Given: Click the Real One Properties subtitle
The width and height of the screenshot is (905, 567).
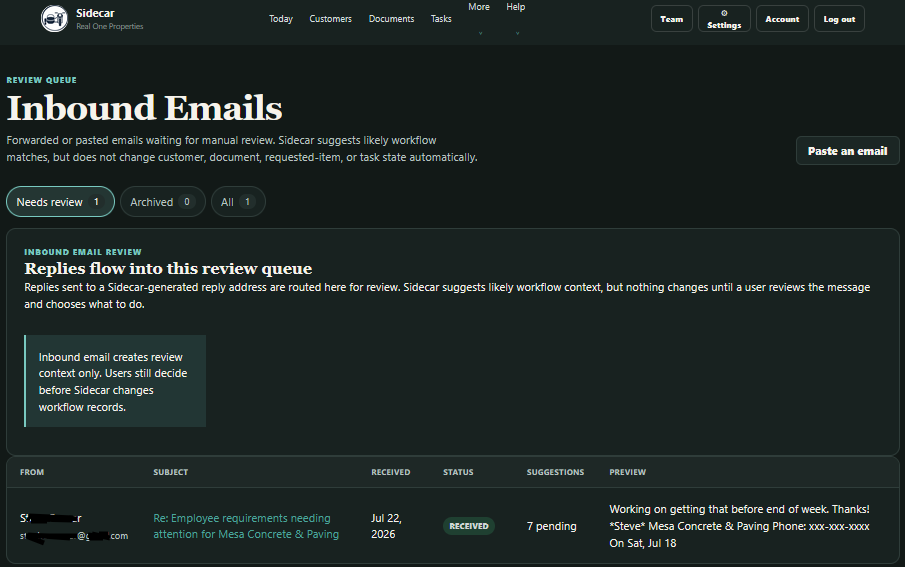Looking at the screenshot, I should (x=110, y=27).
